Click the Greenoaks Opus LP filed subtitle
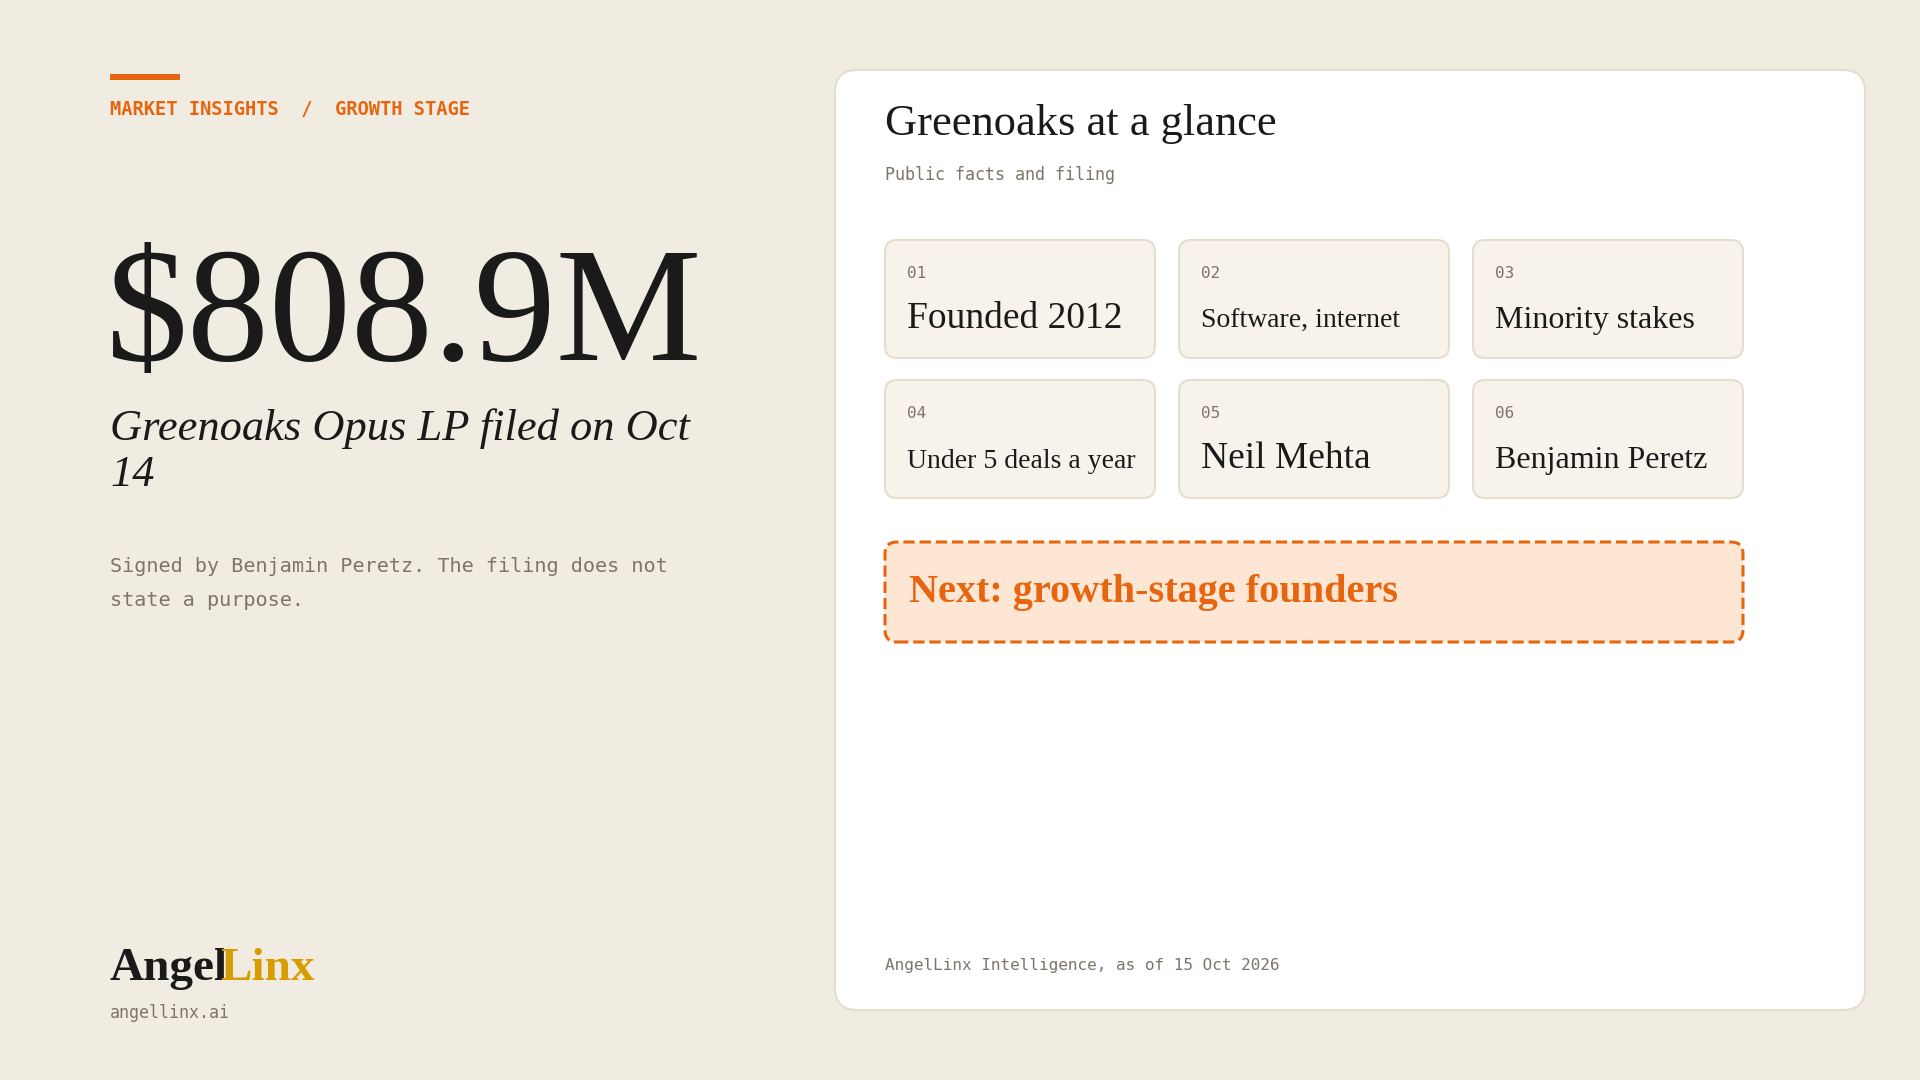Screen dimensions: 1920x1080 400,448
